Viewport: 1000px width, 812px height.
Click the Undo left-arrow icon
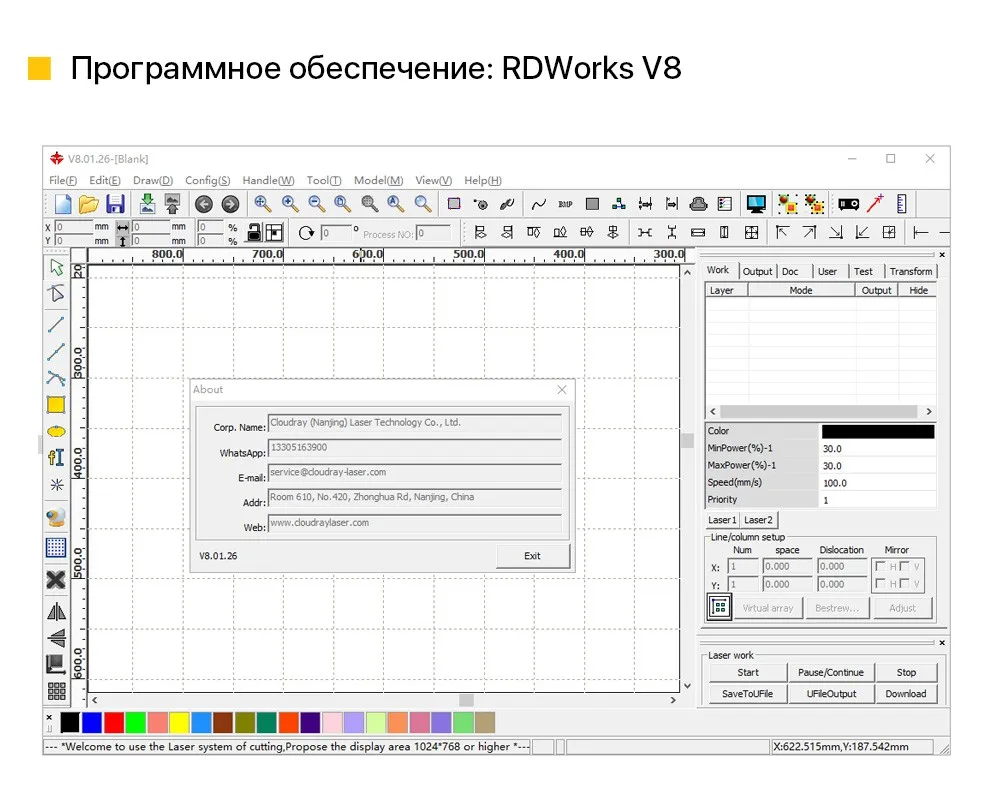pos(204,204)
